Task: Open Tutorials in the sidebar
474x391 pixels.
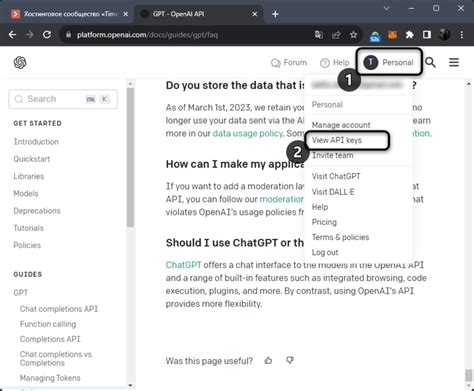Action: click(28, 228)
